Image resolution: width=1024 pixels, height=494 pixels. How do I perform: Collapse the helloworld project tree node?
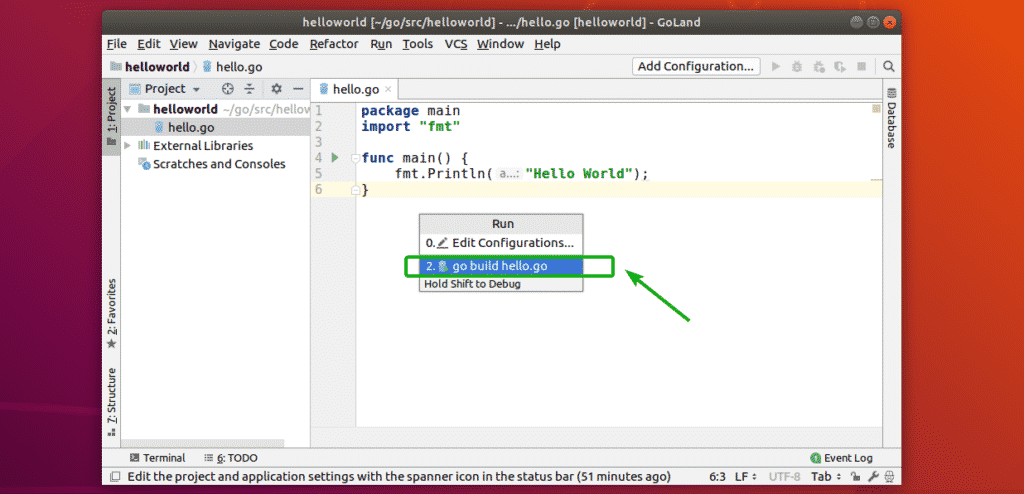tap(128, 109)
